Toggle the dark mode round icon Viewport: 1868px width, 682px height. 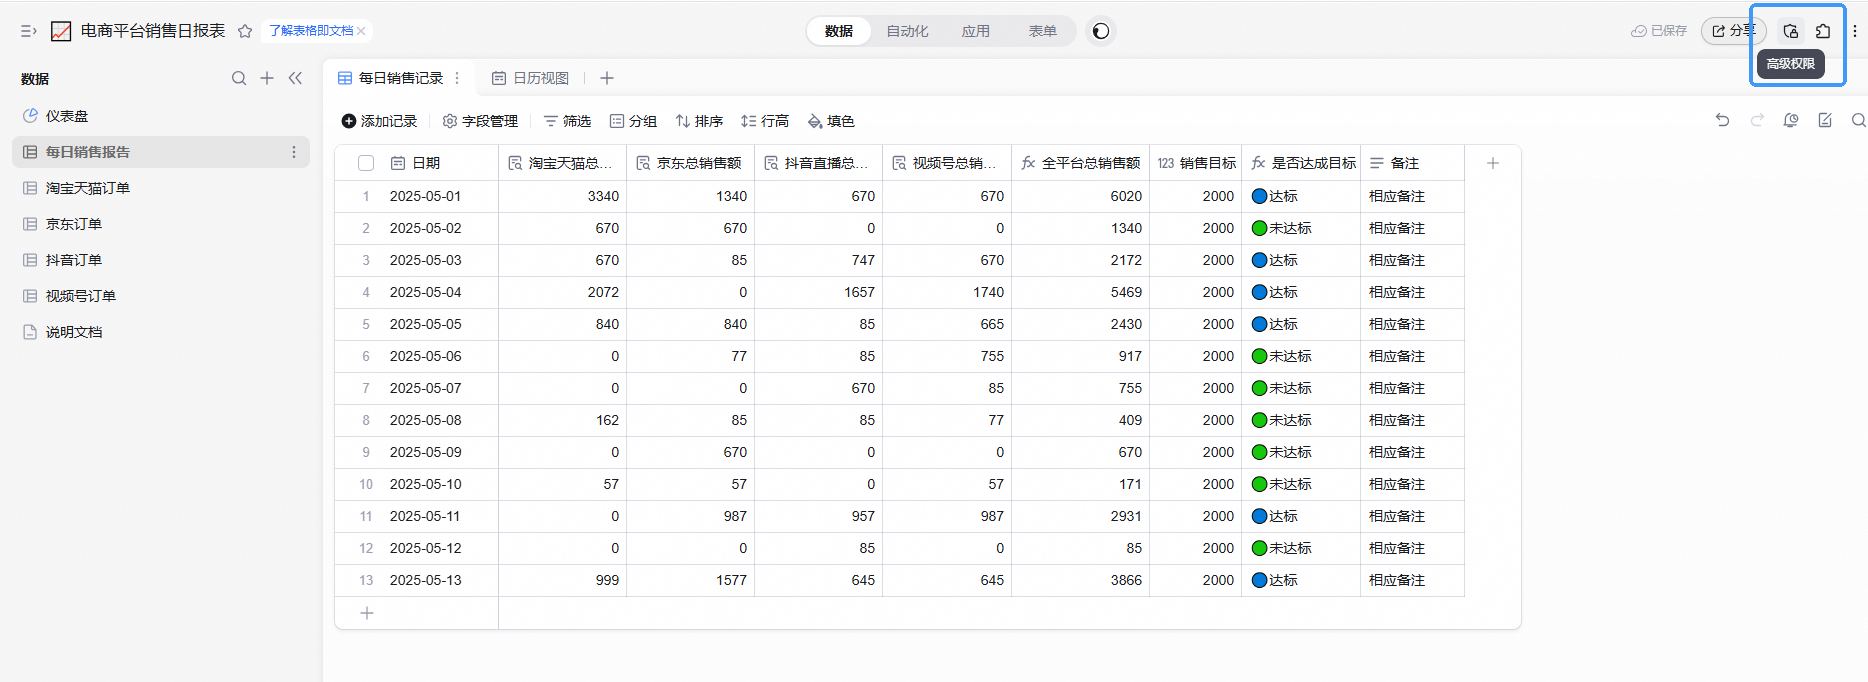[1101, 31]
